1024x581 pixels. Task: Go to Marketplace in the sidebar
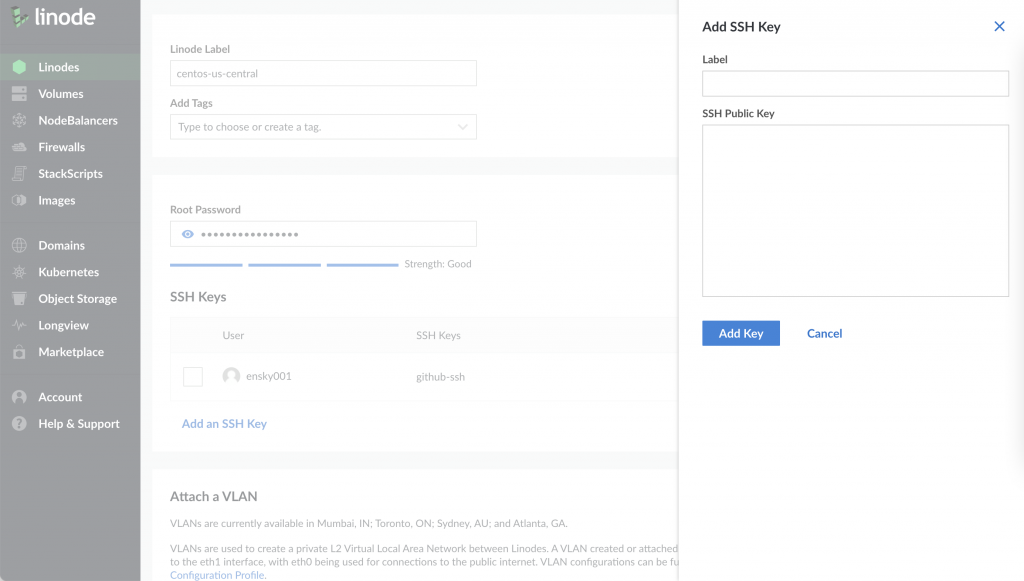[70, 352]
